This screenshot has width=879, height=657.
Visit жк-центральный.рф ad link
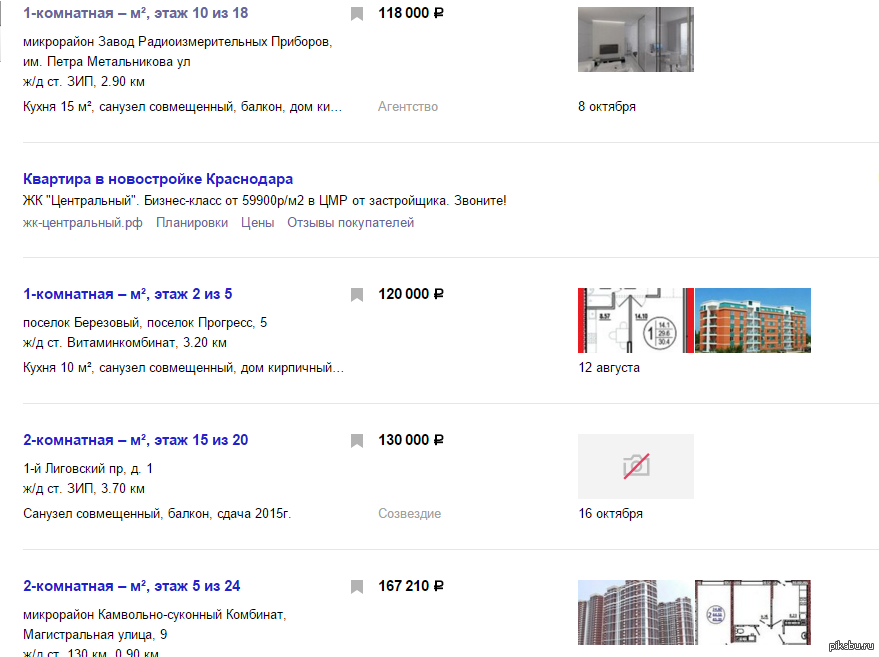82,223
